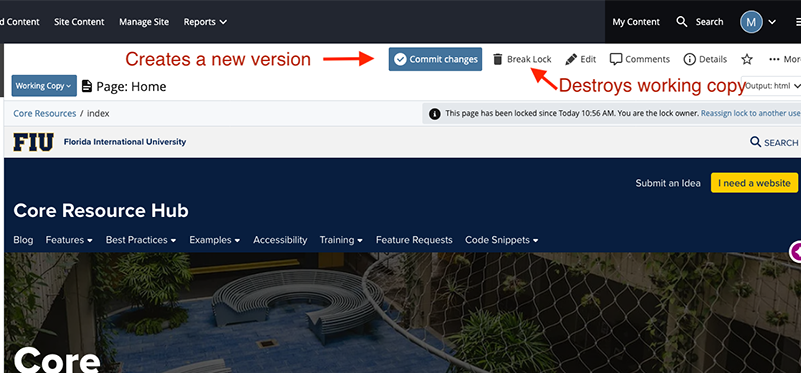Open the Output html selector
Image resolution: width=801 pixels, height=373 pixels.
tap(771, 86)
